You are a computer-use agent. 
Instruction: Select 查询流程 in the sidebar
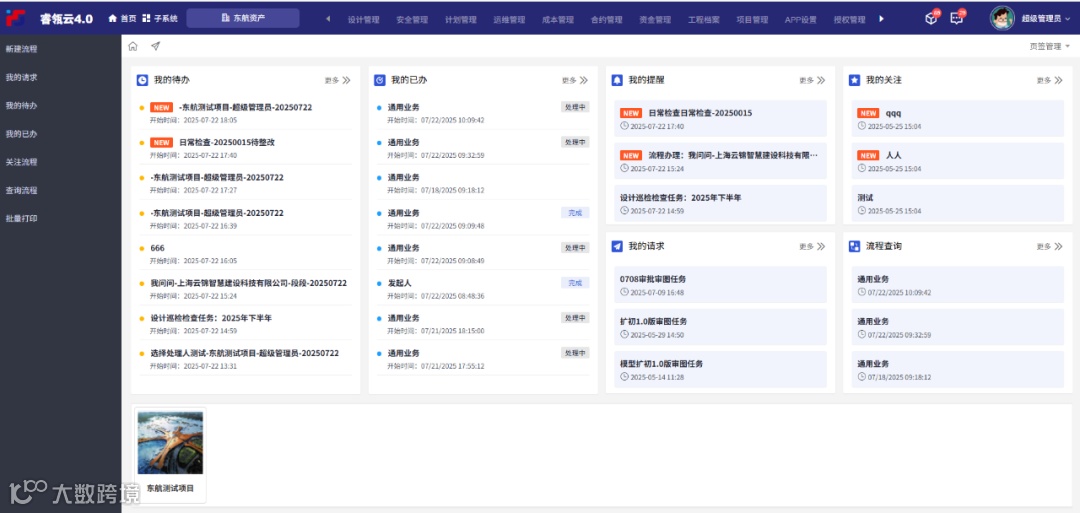tap(21, 190)
